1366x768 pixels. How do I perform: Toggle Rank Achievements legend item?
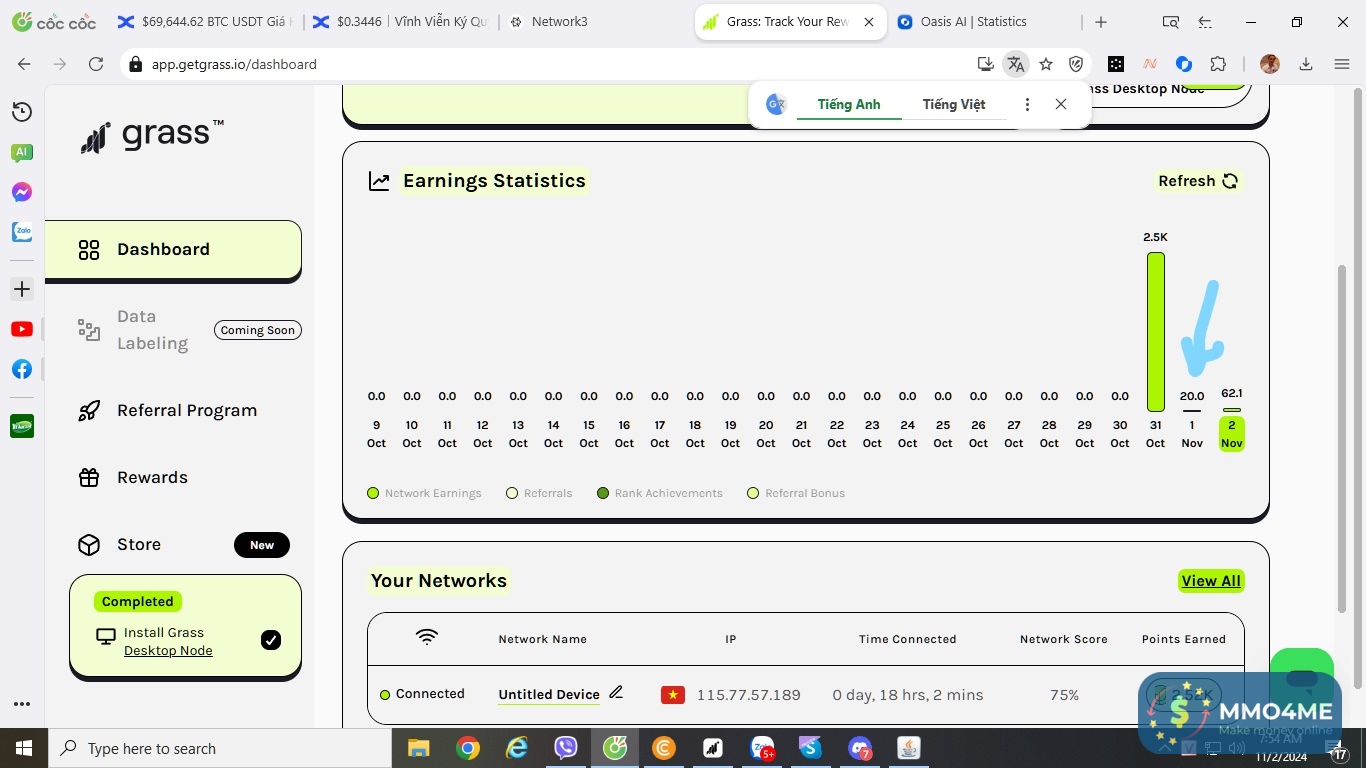pos(659,493)
